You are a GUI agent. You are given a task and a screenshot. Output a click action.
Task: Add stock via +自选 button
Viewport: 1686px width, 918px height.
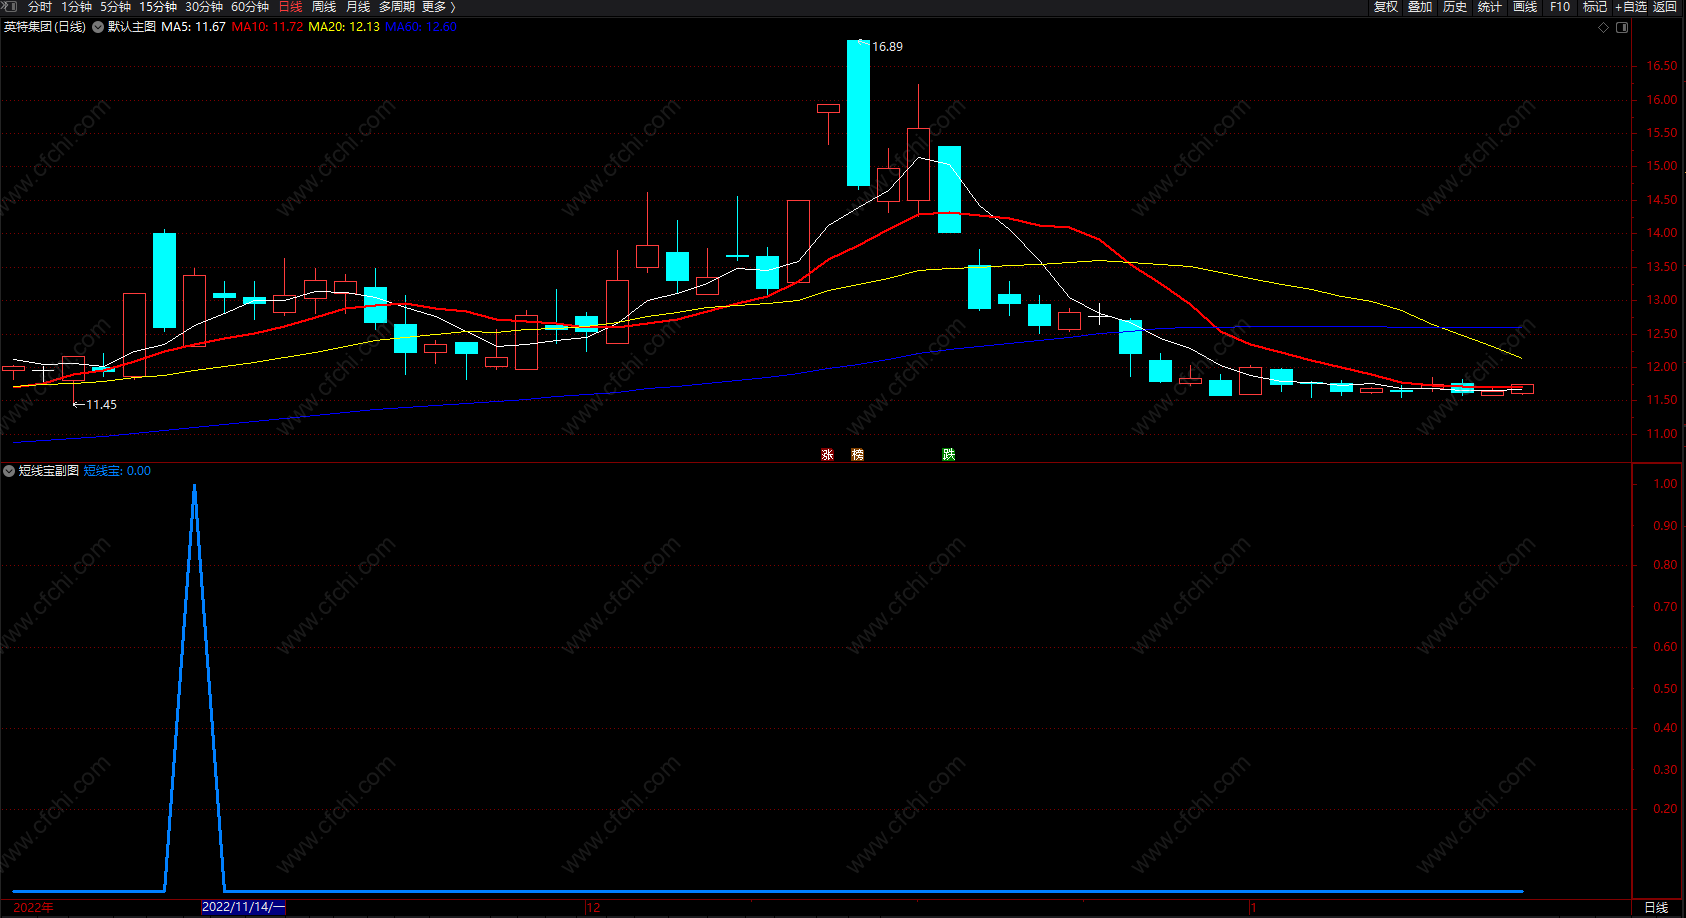pyautogui.click(x=1631, y=7)
